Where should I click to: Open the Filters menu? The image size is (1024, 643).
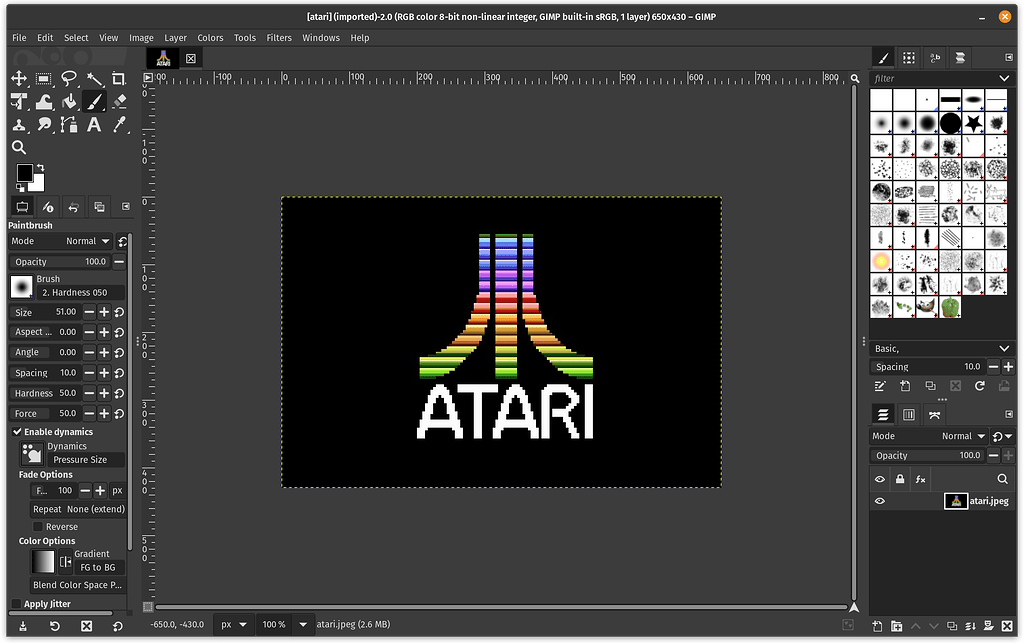(x=279, y=38)
